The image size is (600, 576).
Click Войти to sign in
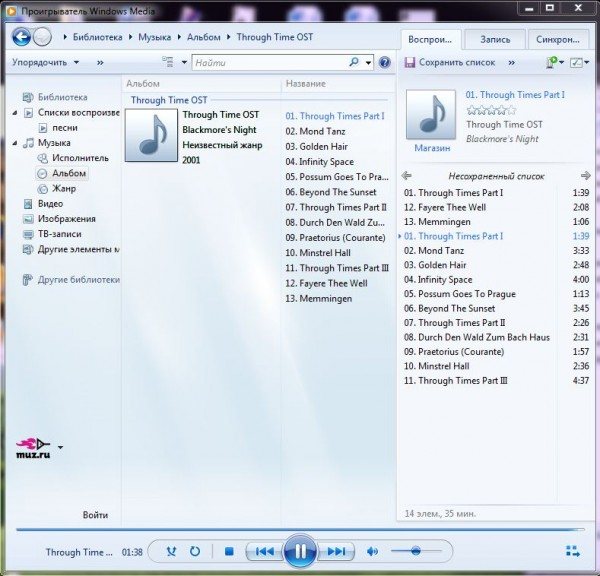coord(95,515)
